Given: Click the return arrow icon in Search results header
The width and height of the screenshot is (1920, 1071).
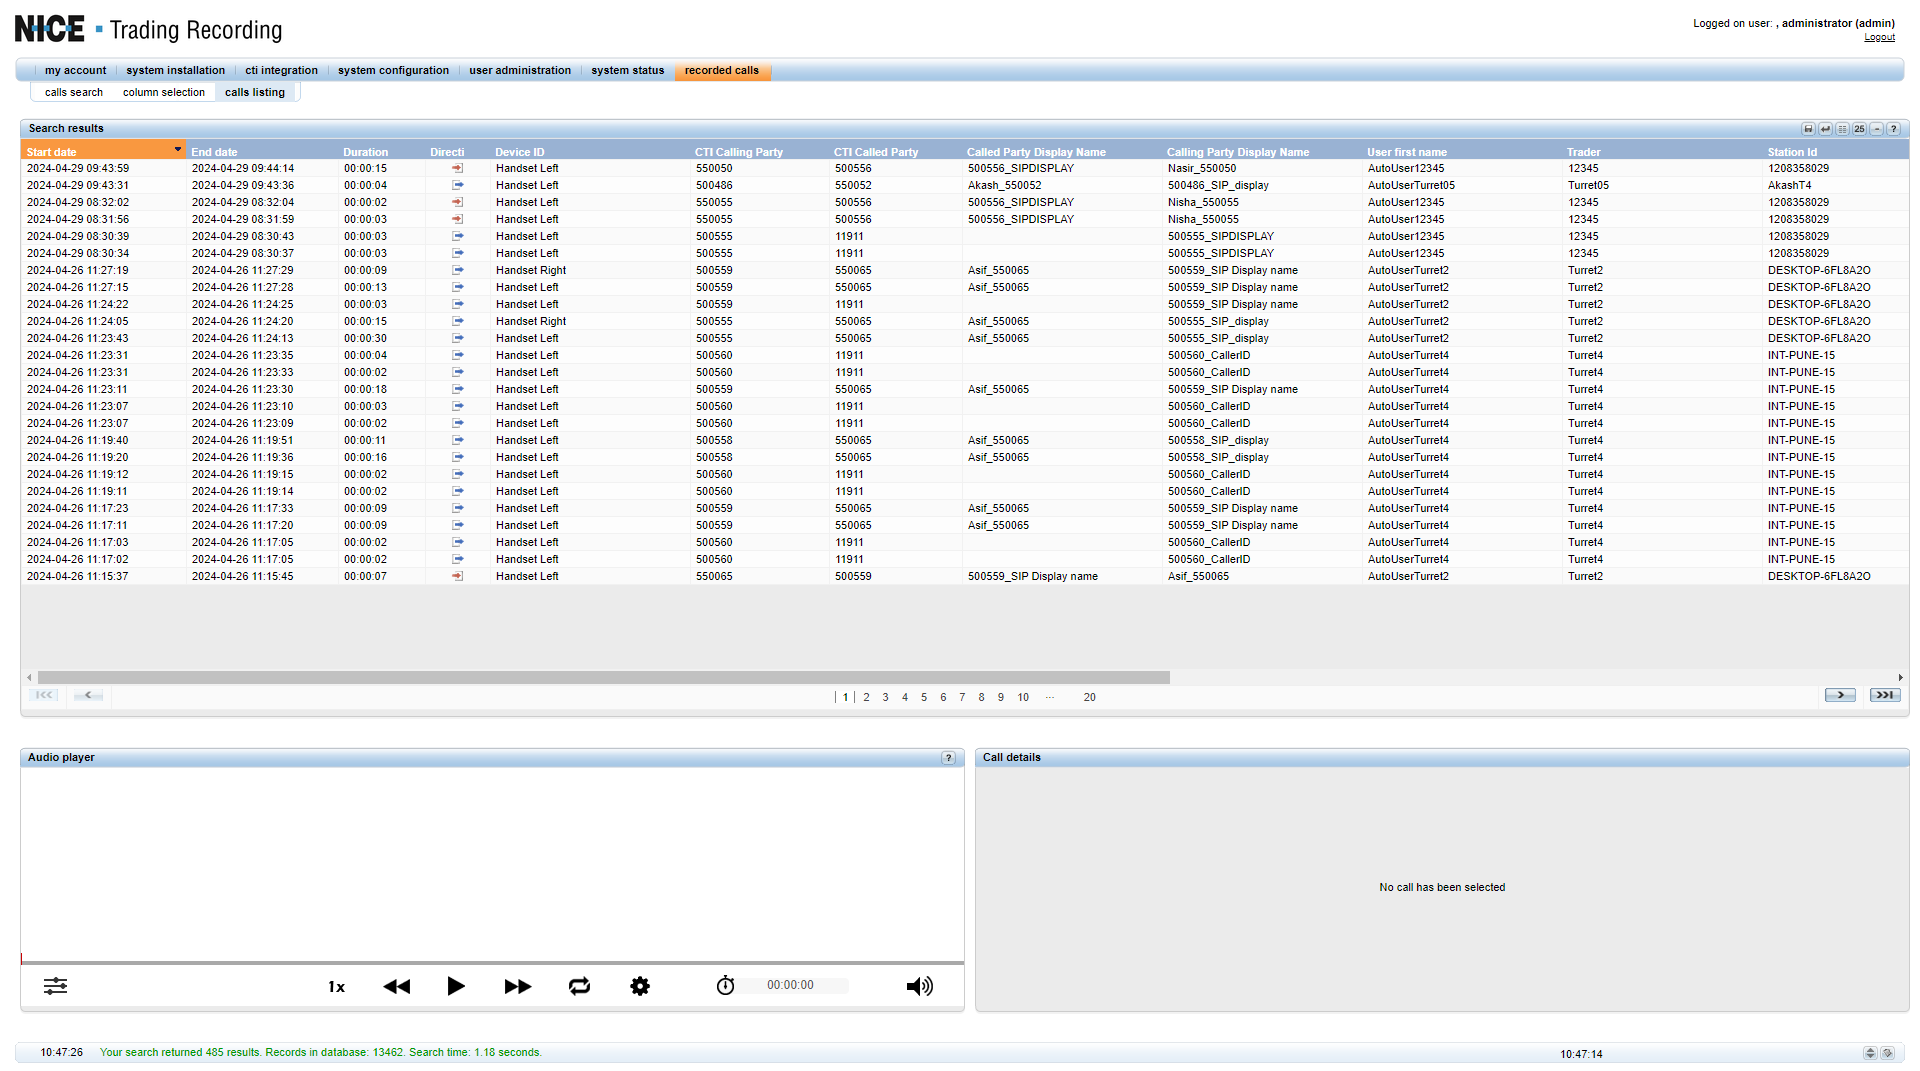Looking at the screenshot, I should tap(1825, 129).
